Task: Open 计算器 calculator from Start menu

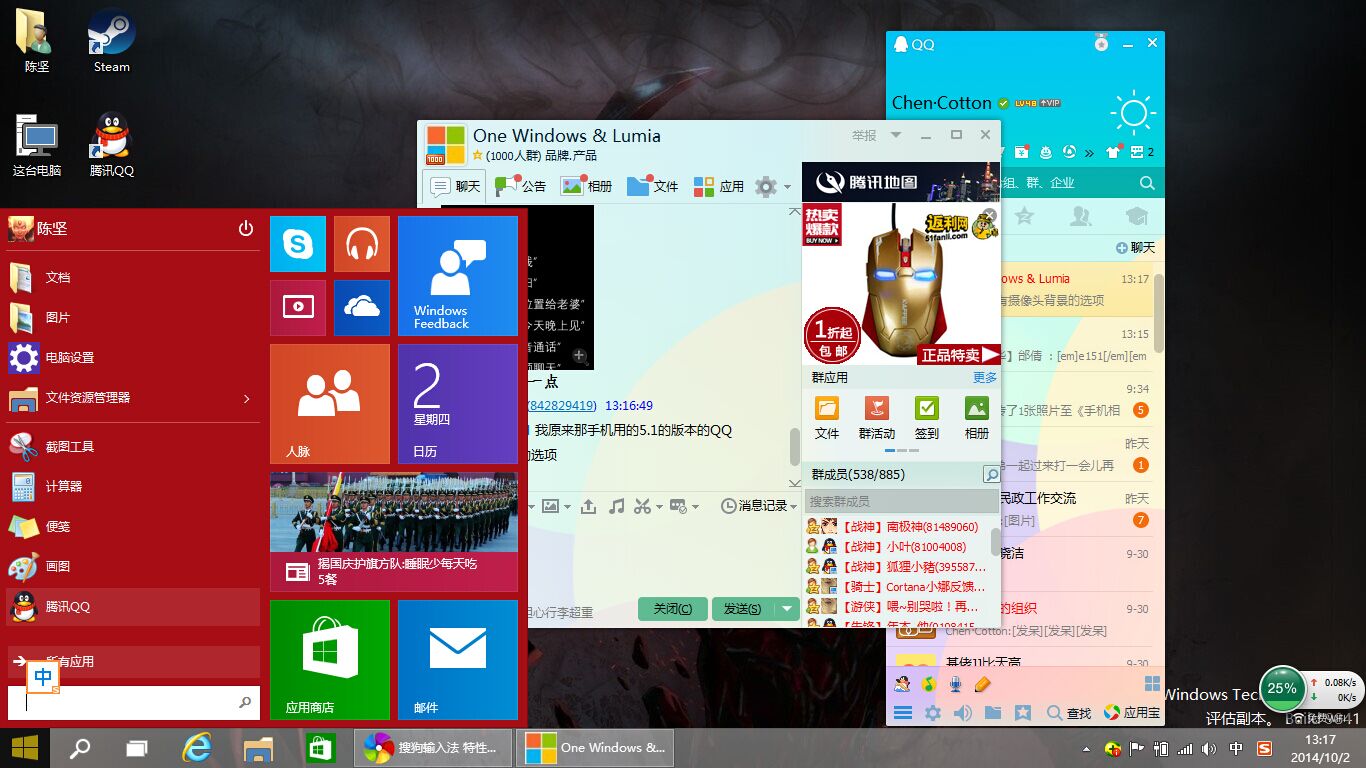Action: click(x=133, y=486)
